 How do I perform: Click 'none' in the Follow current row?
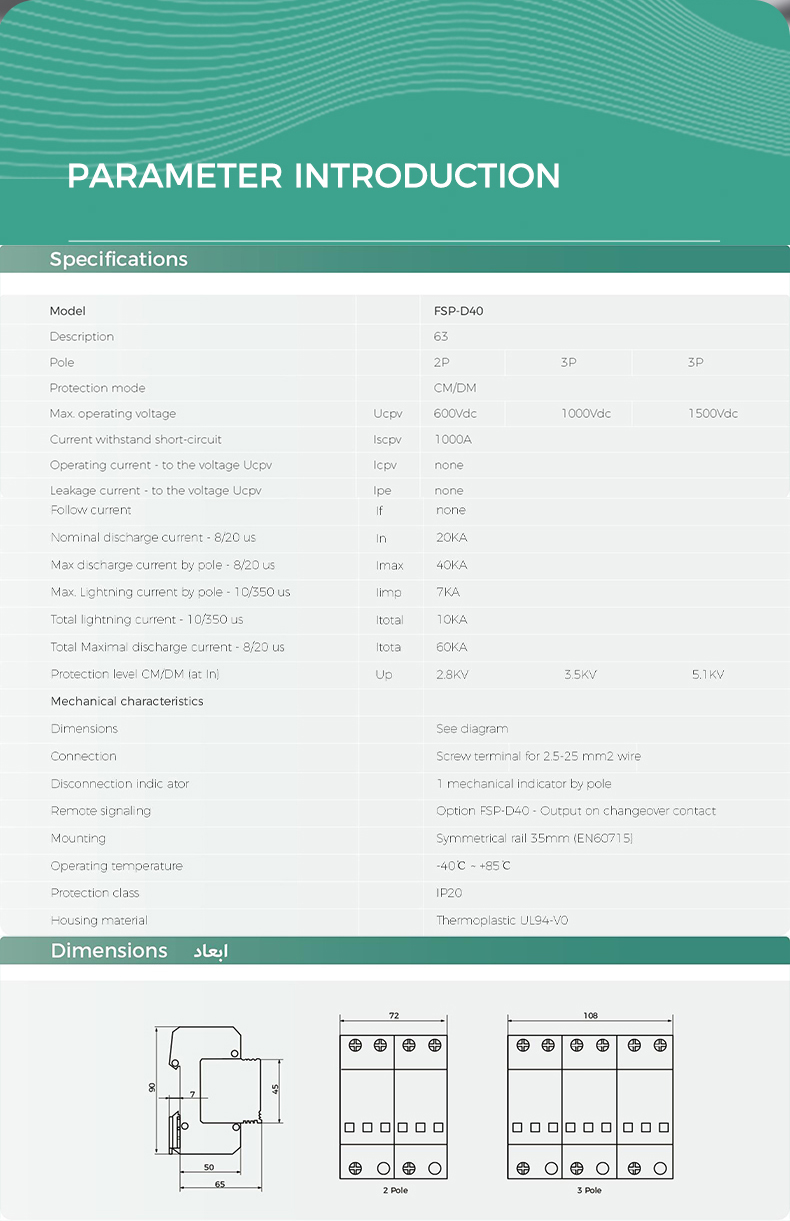click(451, 510)
